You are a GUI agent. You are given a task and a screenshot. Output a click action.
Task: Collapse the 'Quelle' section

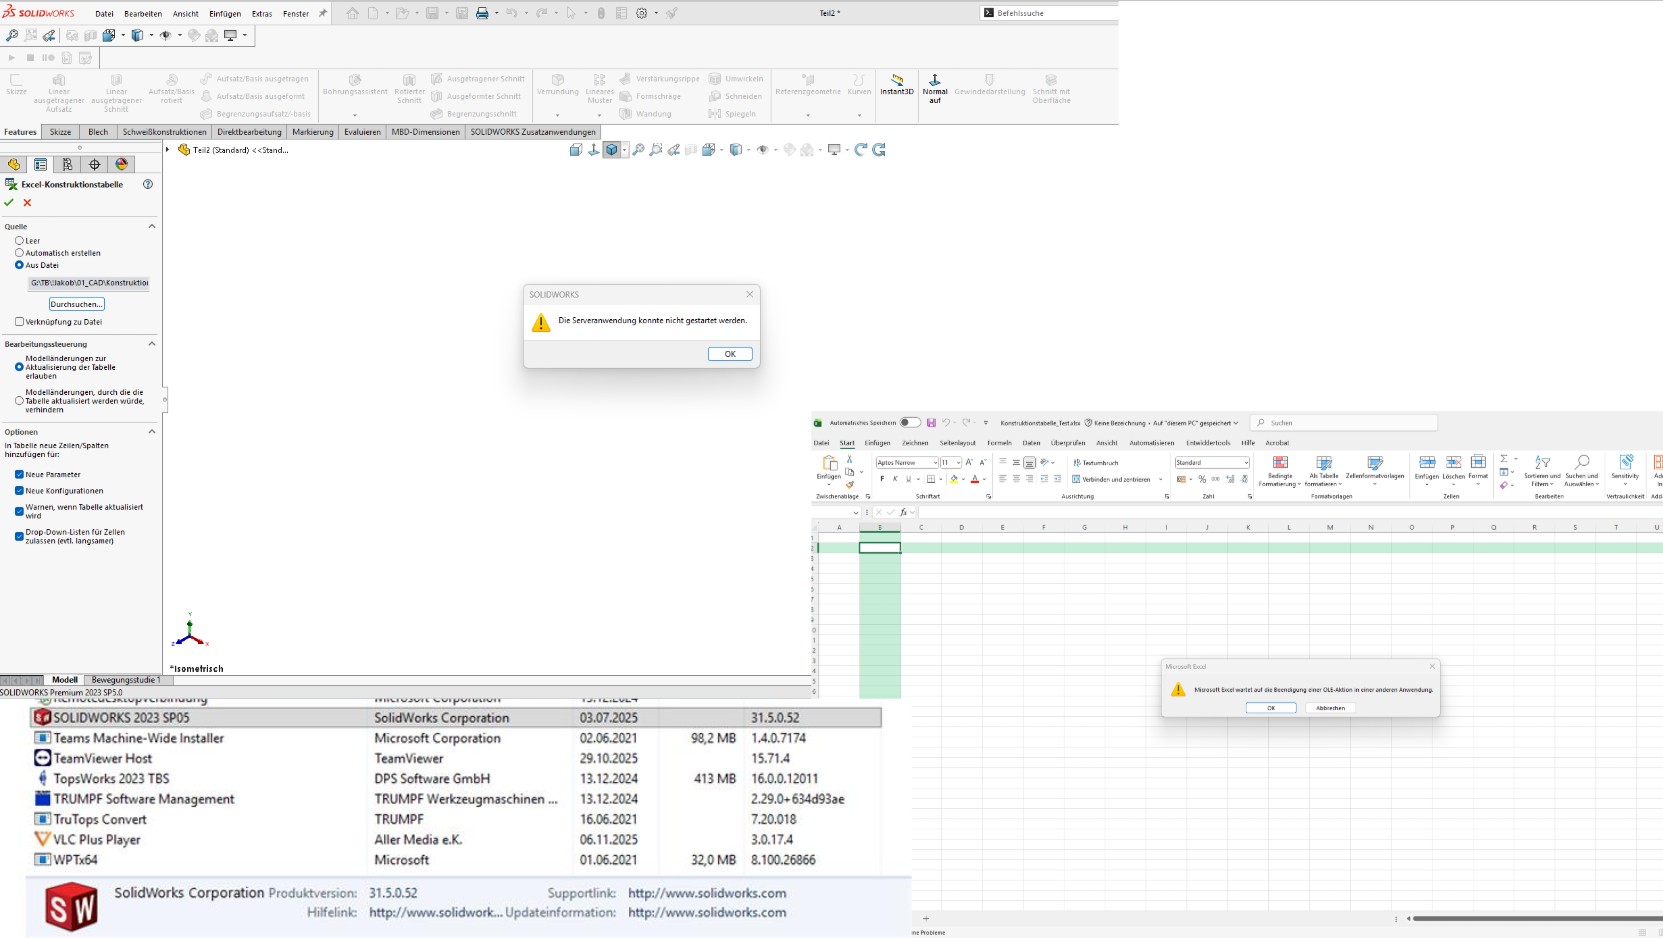coord(152,227)
